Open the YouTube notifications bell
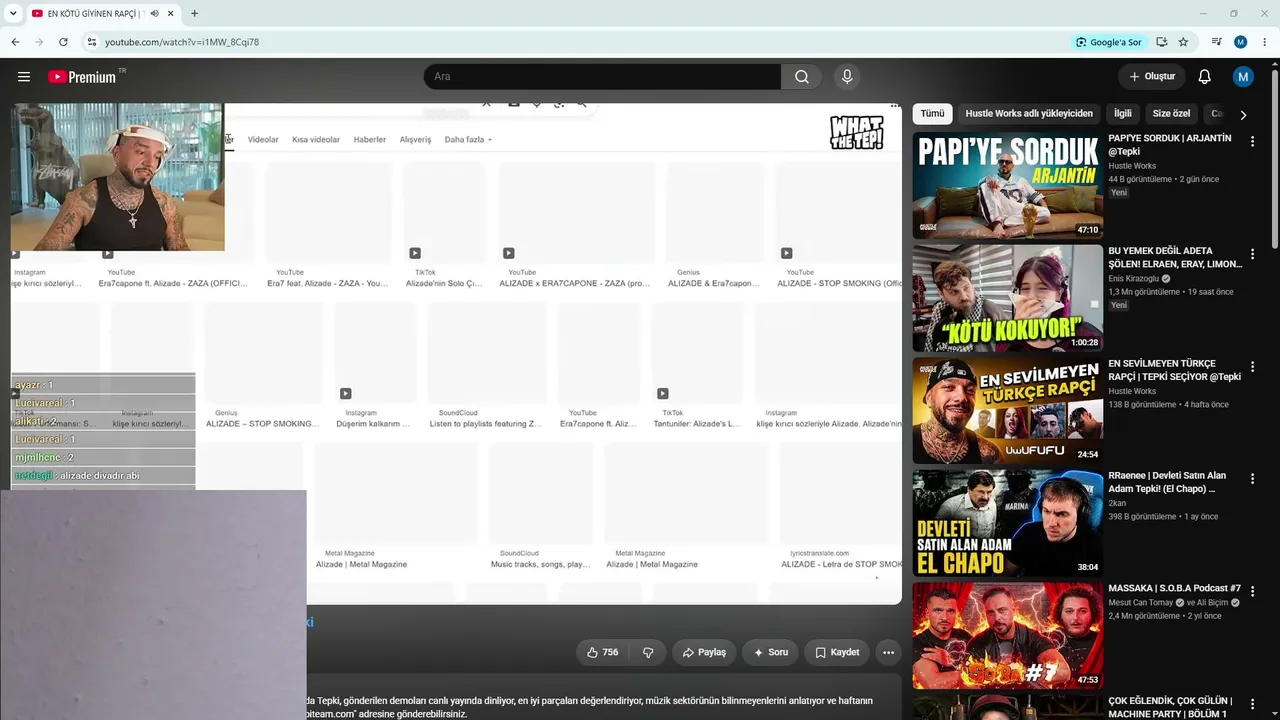 coord(1205,77)
